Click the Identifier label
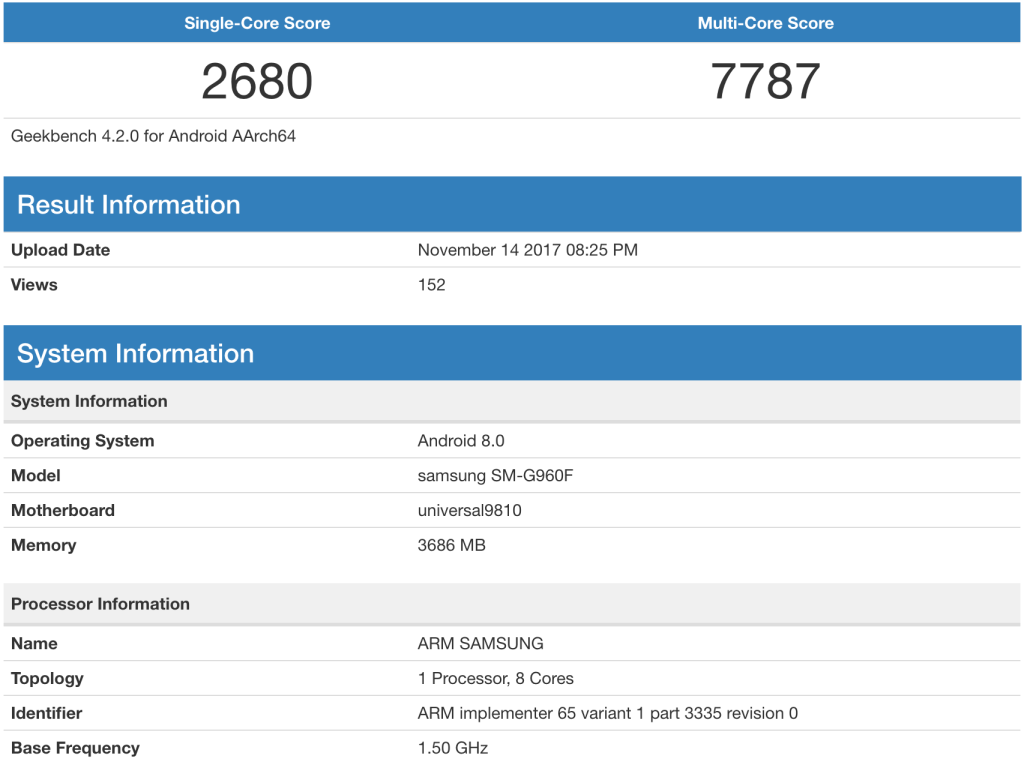Image resolution: width=1024 pixels, height=768 pixels. [x=46, y=713]
